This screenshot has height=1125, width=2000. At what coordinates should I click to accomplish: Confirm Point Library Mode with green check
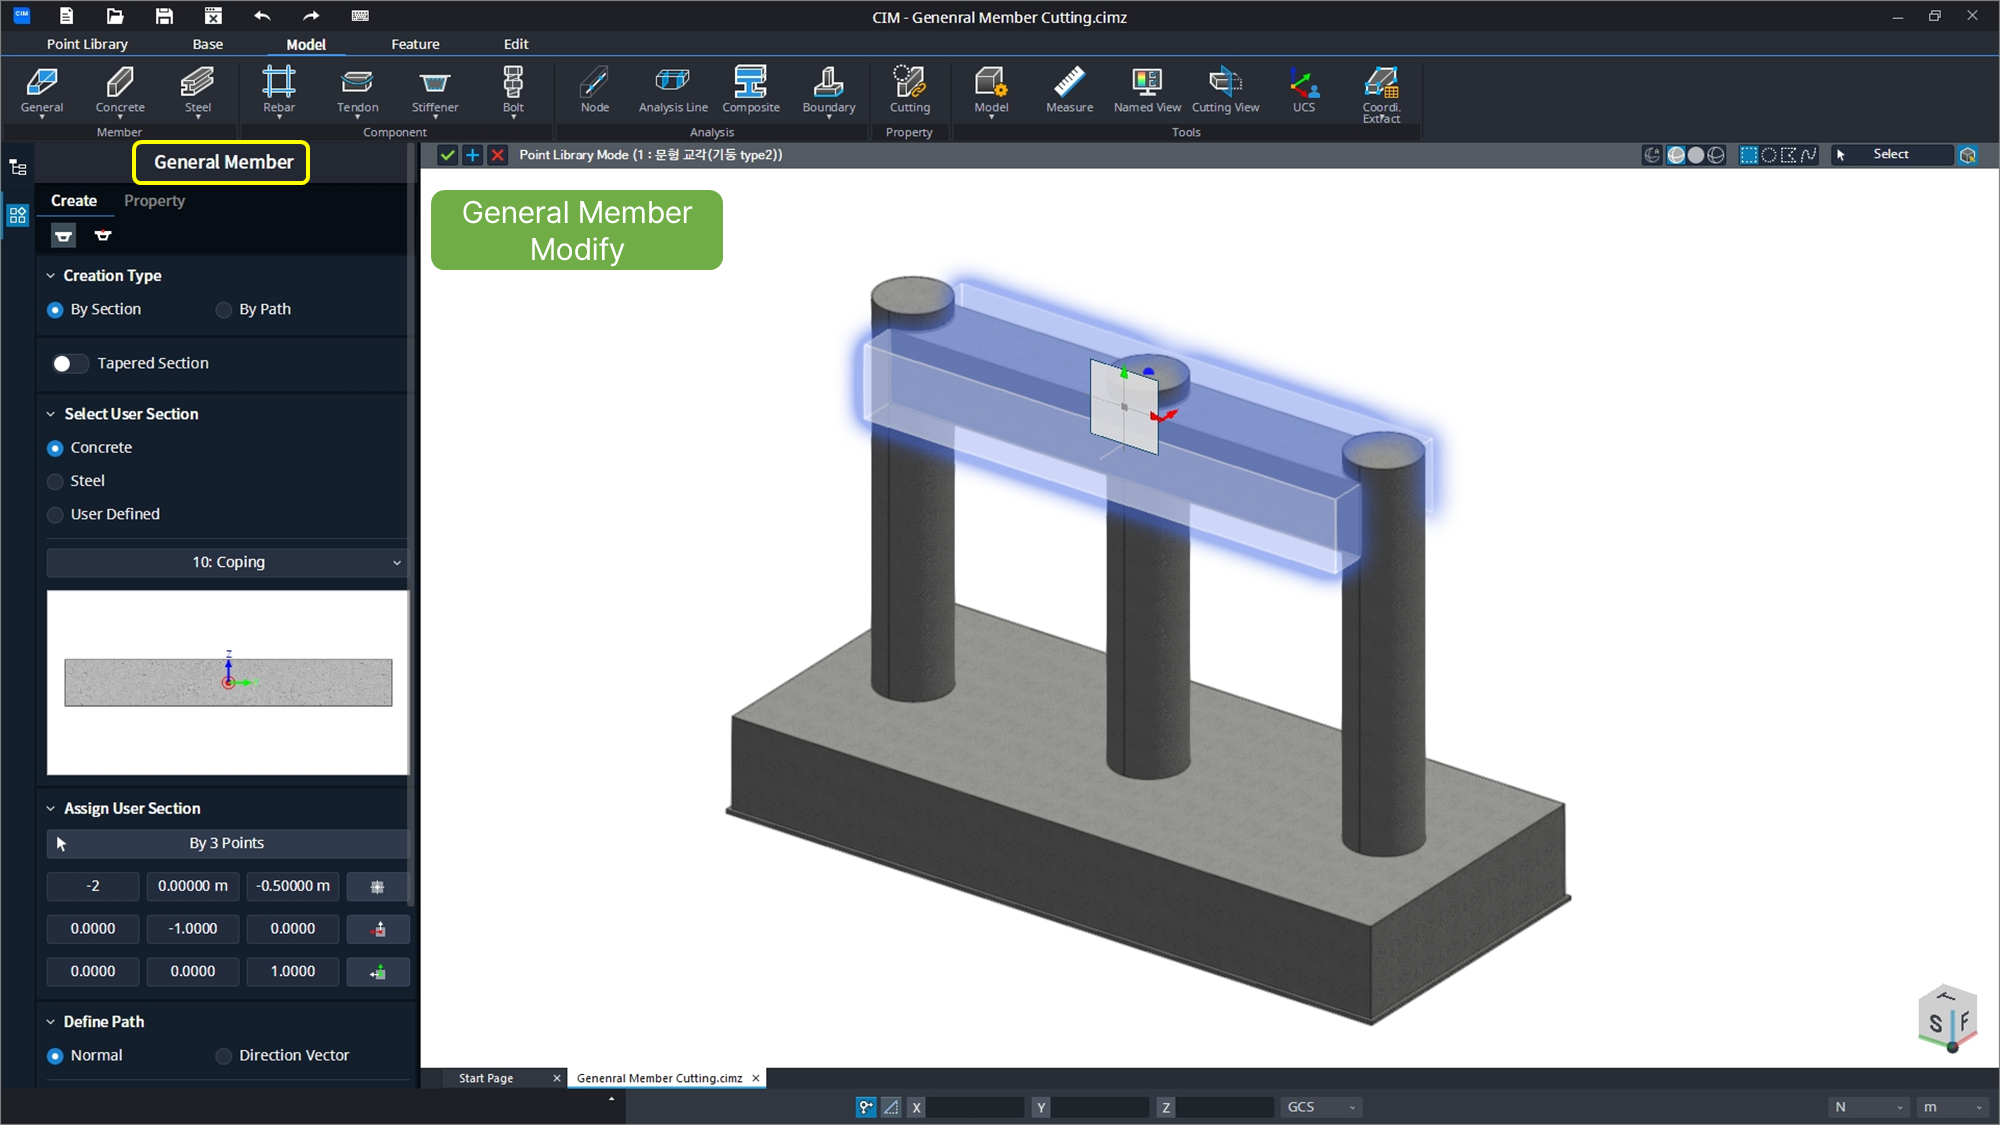point(447,155)
